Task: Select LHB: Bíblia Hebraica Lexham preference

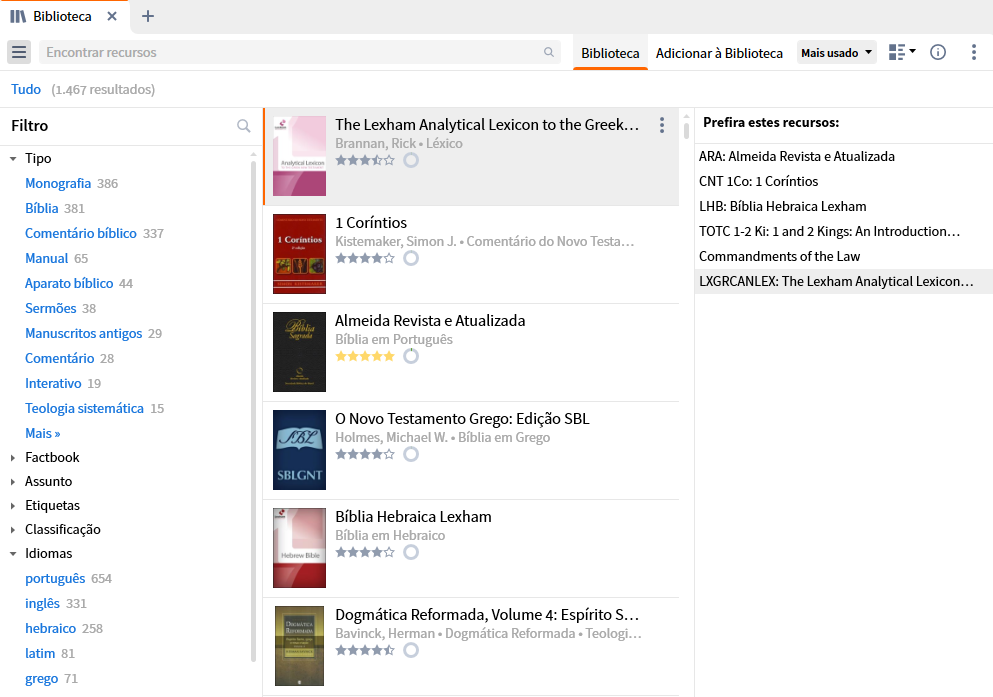Action: coord(844,206)
